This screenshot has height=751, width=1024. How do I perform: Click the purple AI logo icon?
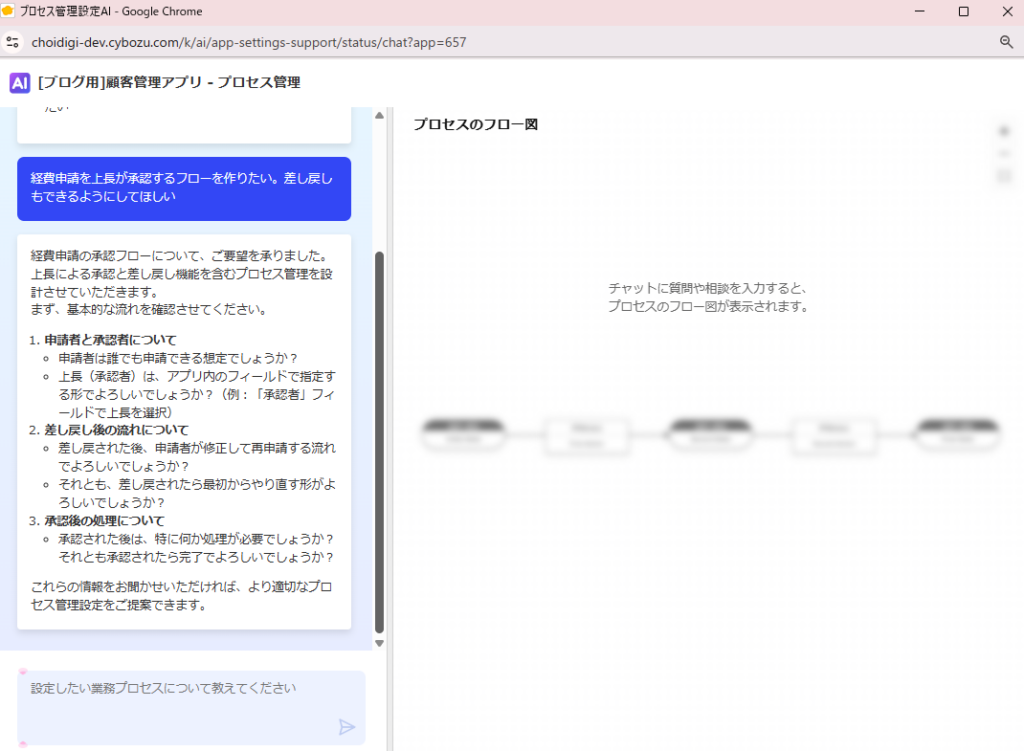[x=20, y=83]
